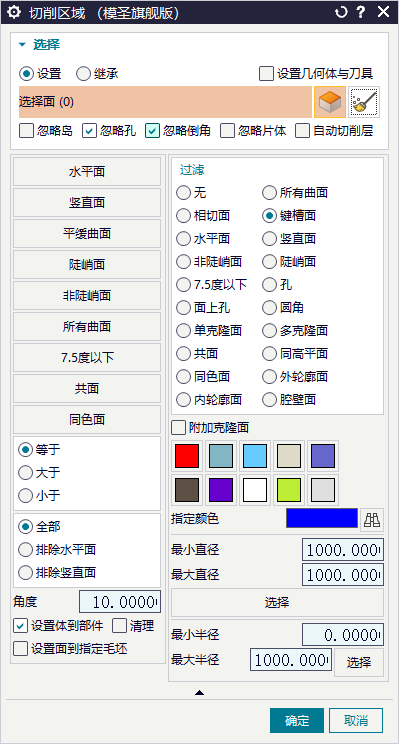Select the 排除水平面 radio option
This screenshot has width=399, height=744.
[25, 550]
